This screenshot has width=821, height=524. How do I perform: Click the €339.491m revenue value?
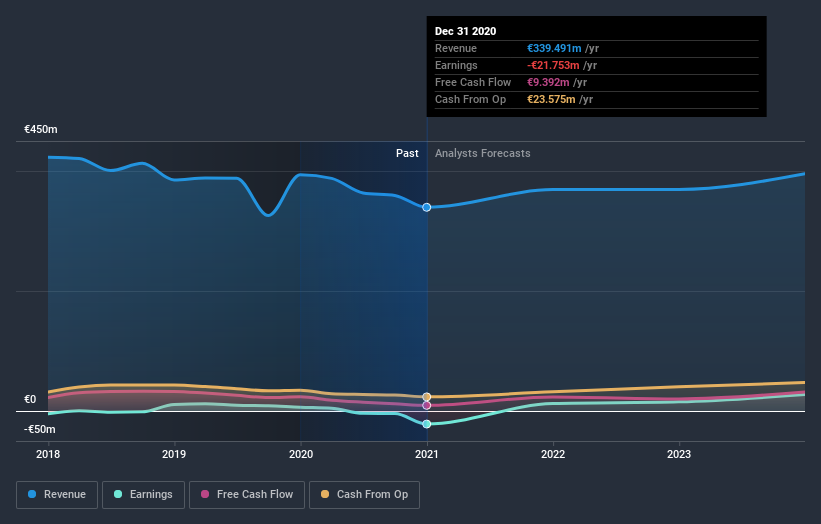[554, 48]
